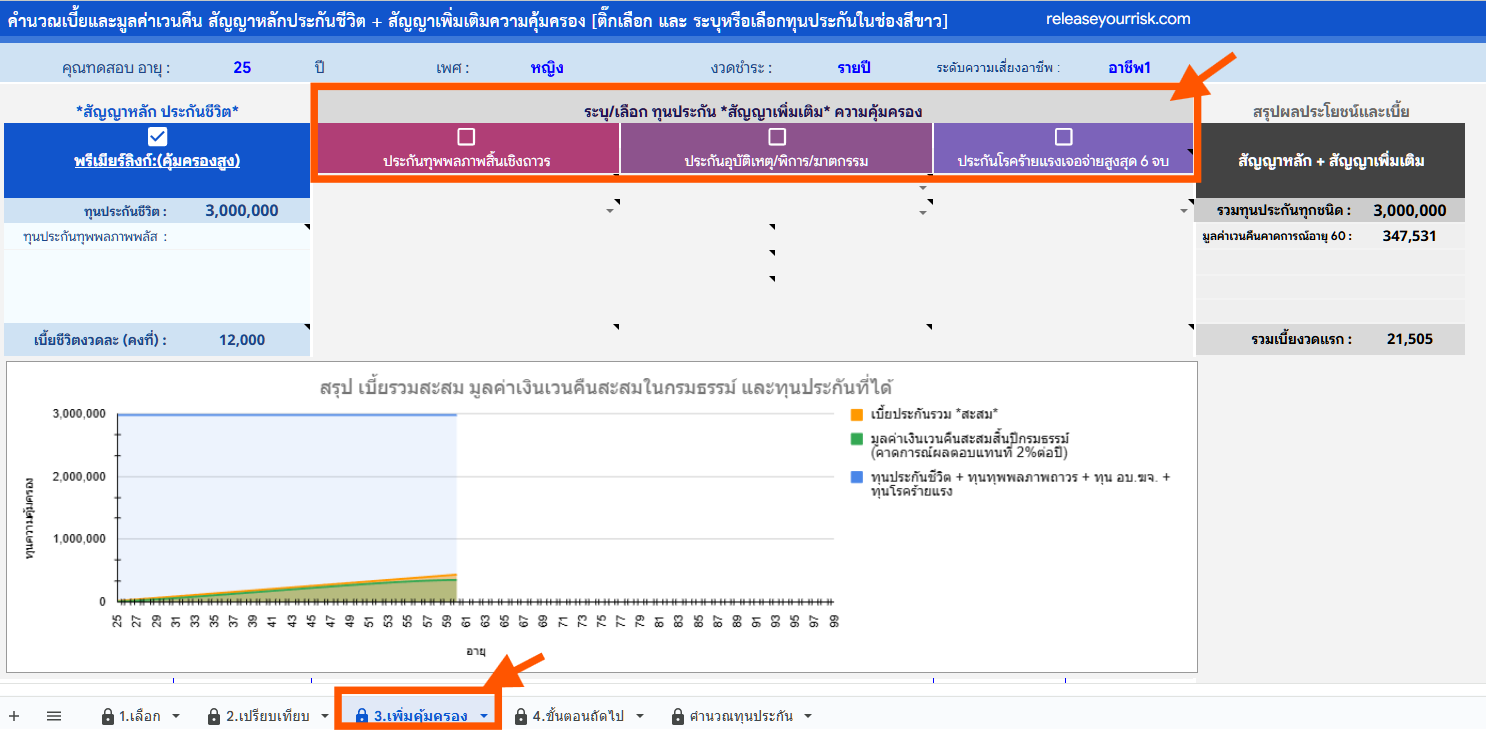Switch to the คำนวณทุนประกัน sheet tab
The height and width of the screenshot is (731, 1486).
tap(741, 716)
